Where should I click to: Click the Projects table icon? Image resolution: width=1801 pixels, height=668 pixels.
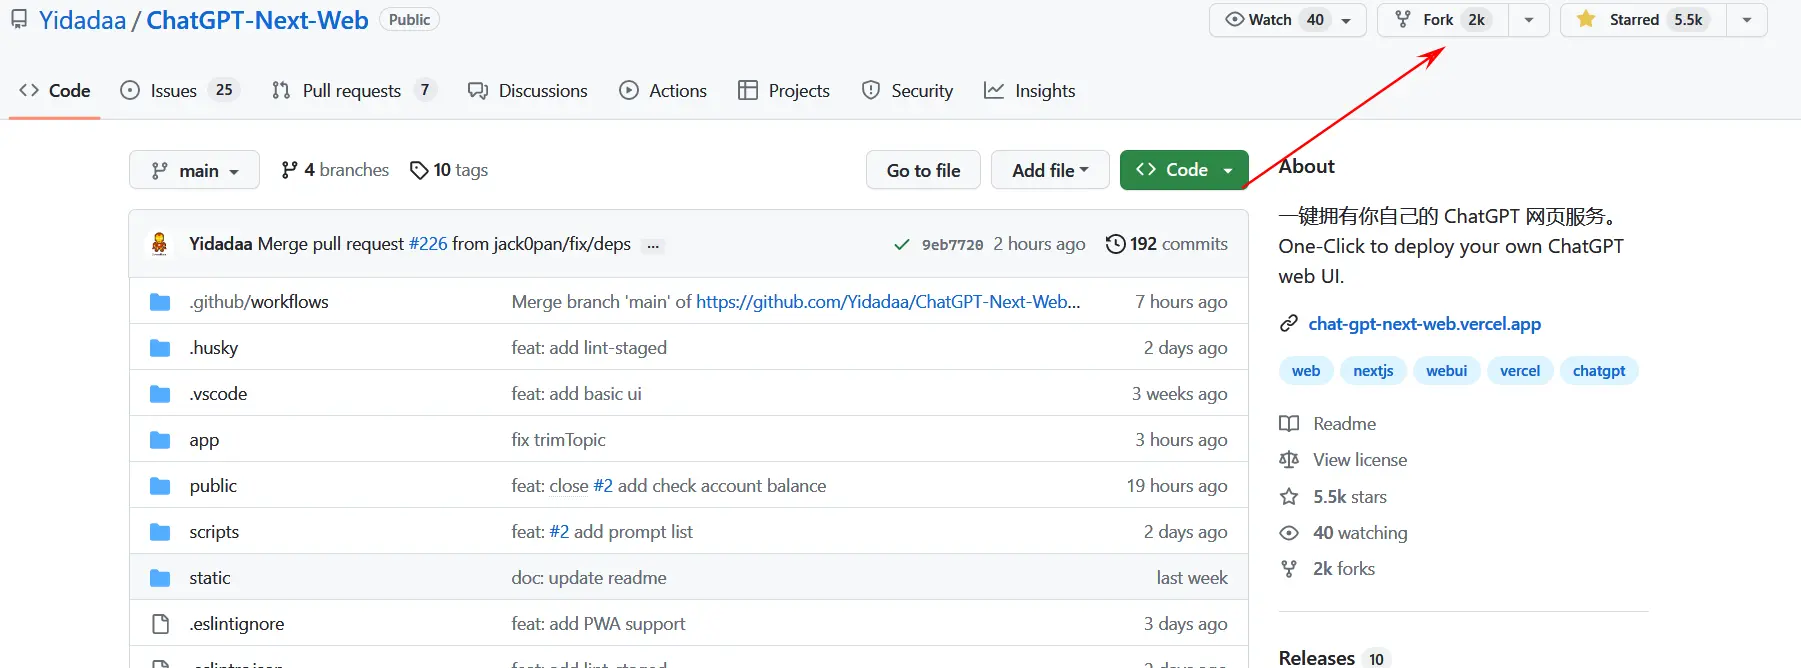[747, 91]
